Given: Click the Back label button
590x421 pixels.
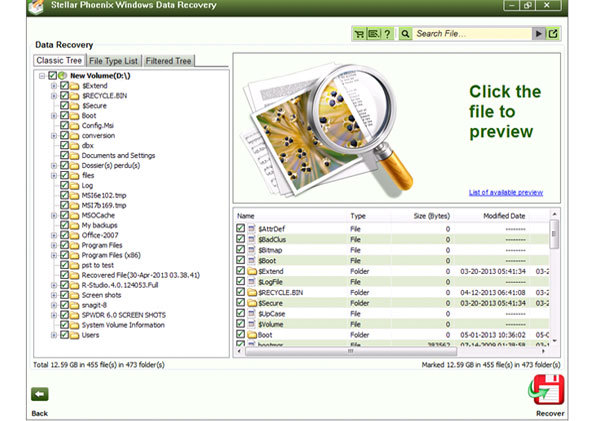Looking at the screenshot, I should tap(40, 413).
